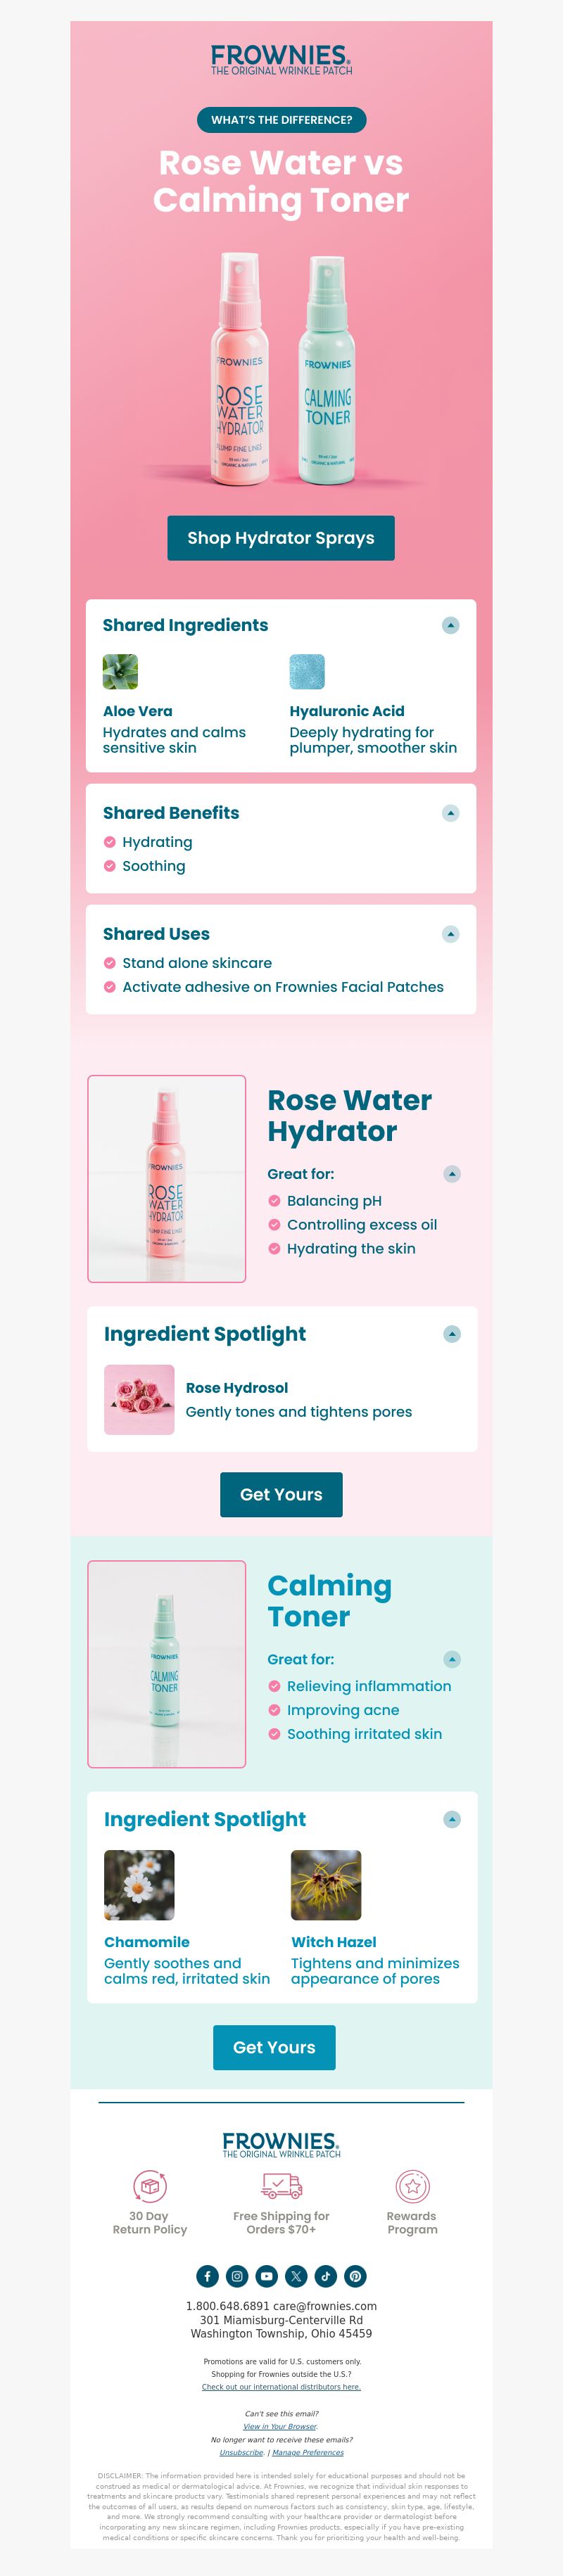This screenshot has width=563, height=2576.
Task: Click the Rewards Program star icon
Action: point(412,2187)
